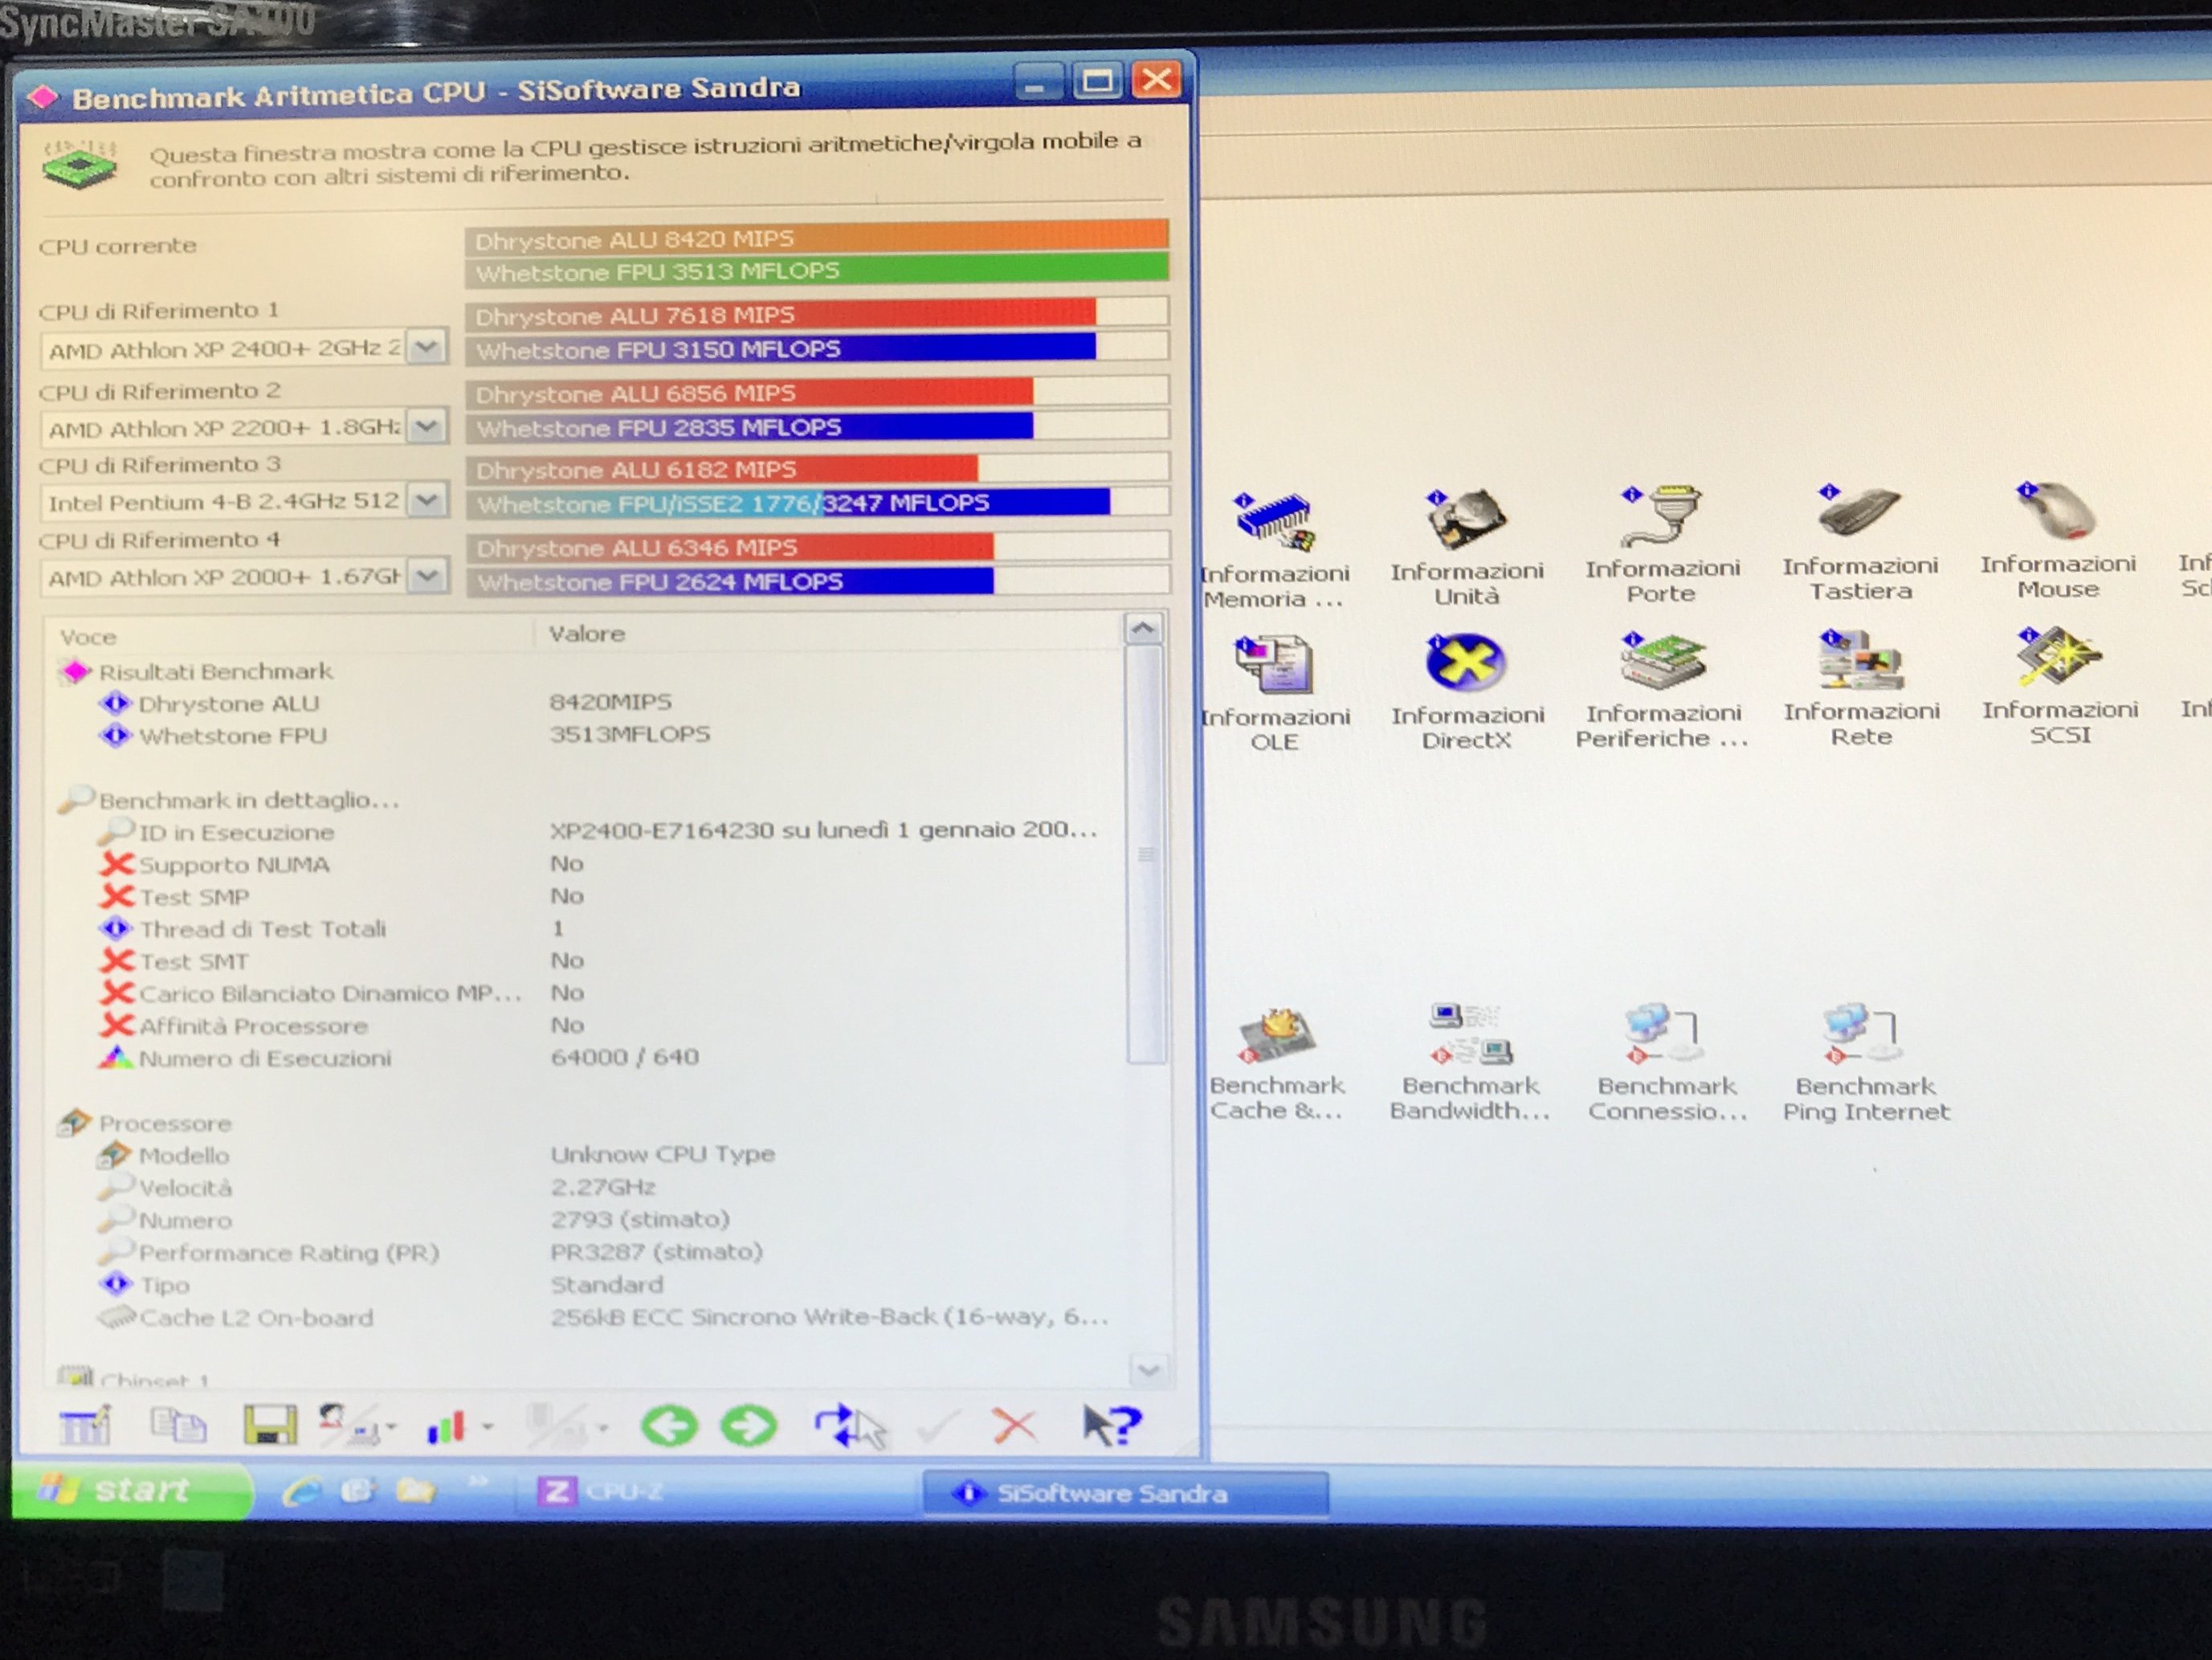This screenshot has height=1660, width=2212.
Task: Click the red X cancel icon in toolbar
Action: (1014, 1425)
